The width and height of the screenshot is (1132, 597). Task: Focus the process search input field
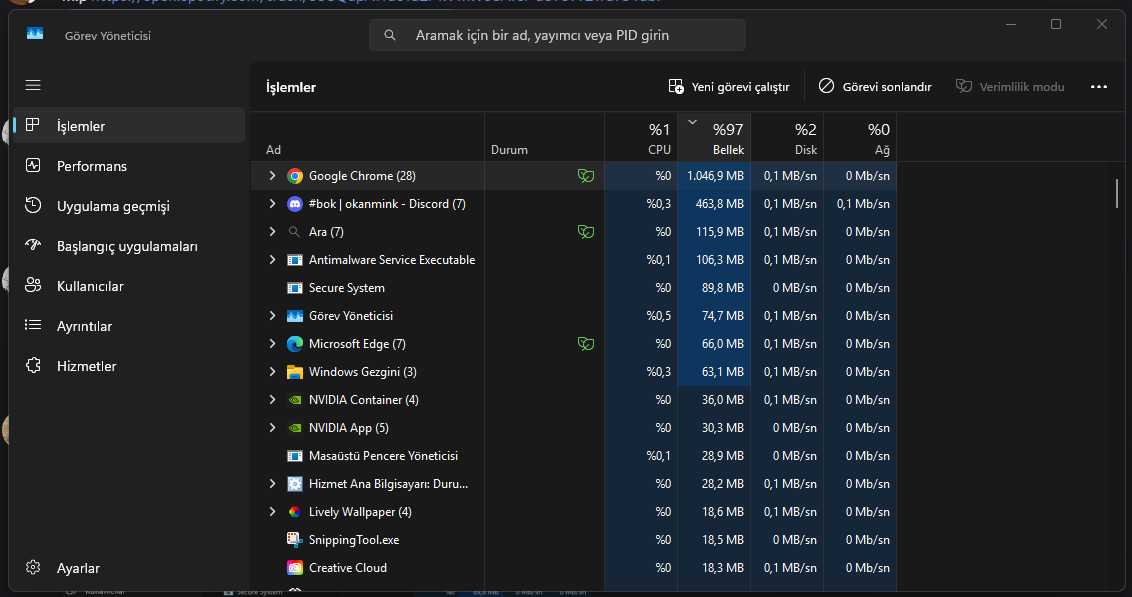point(557,35)
